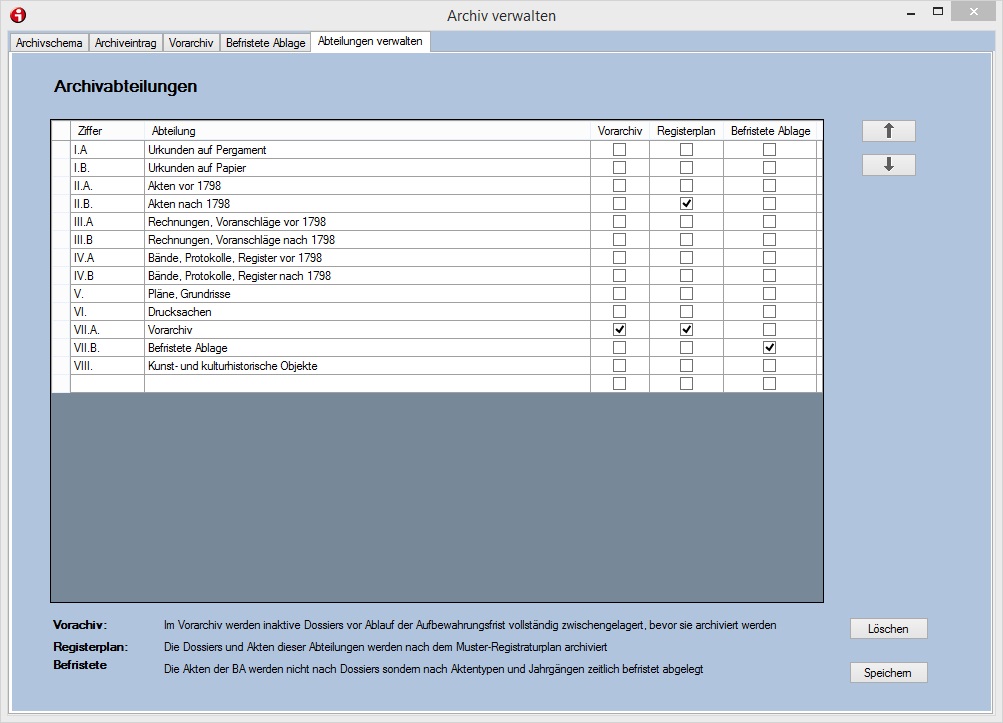
Task: Click the empty Abteilung cell in last row
Action: (x=366, y=384)
